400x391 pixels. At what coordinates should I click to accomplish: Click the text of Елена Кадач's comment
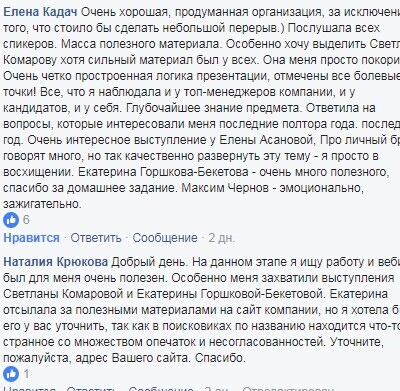(x=200, y=108)
